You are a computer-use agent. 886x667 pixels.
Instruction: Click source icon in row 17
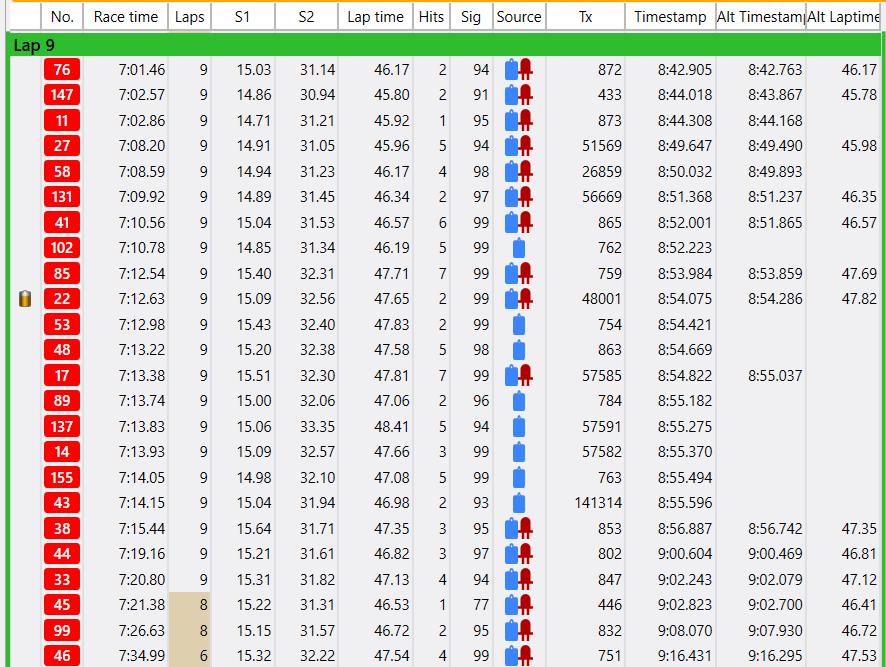519,375
